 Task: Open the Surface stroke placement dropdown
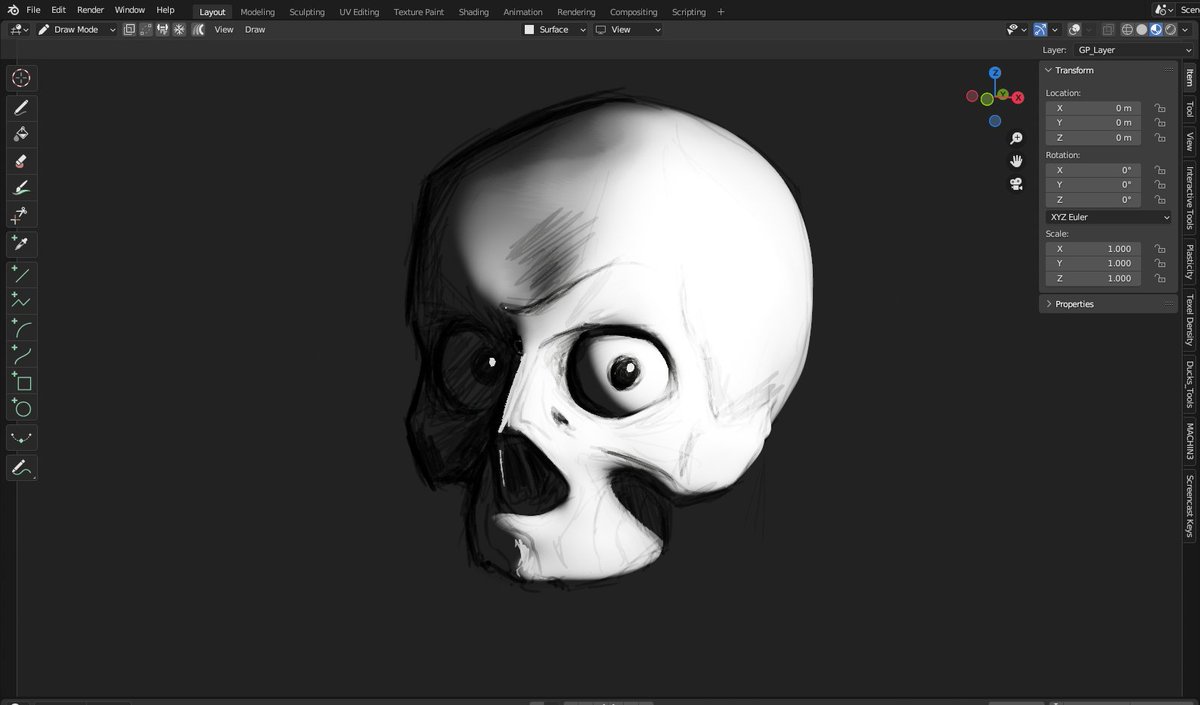553,30
